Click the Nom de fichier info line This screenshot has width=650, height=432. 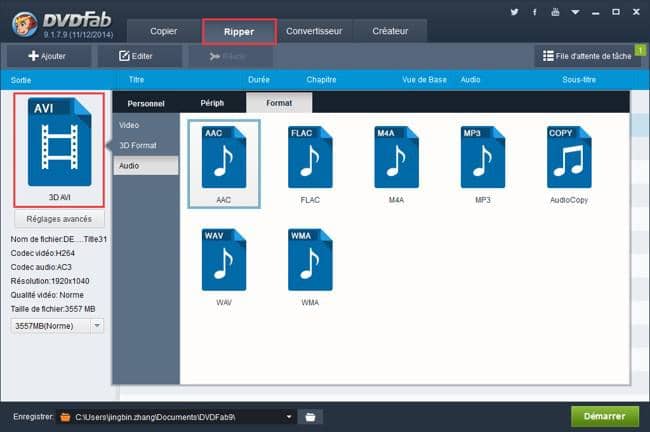[58, 239]
